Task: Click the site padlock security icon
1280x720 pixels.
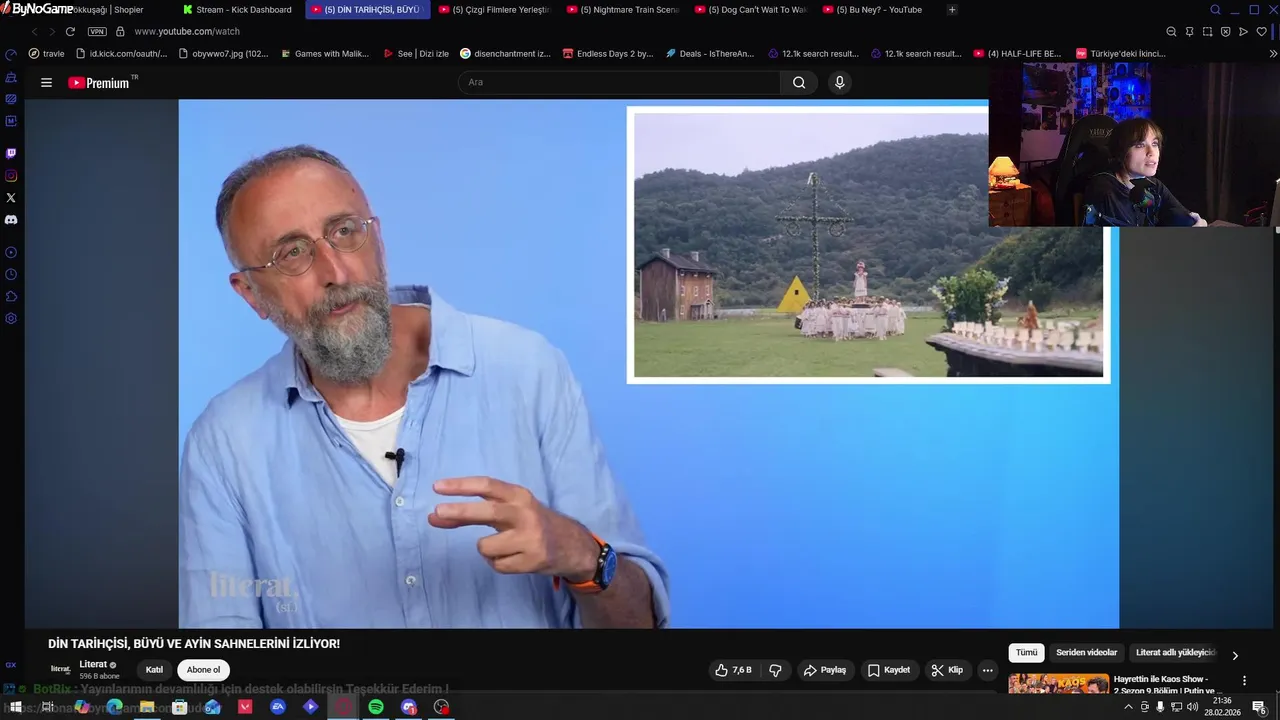Action: (121, 32)
